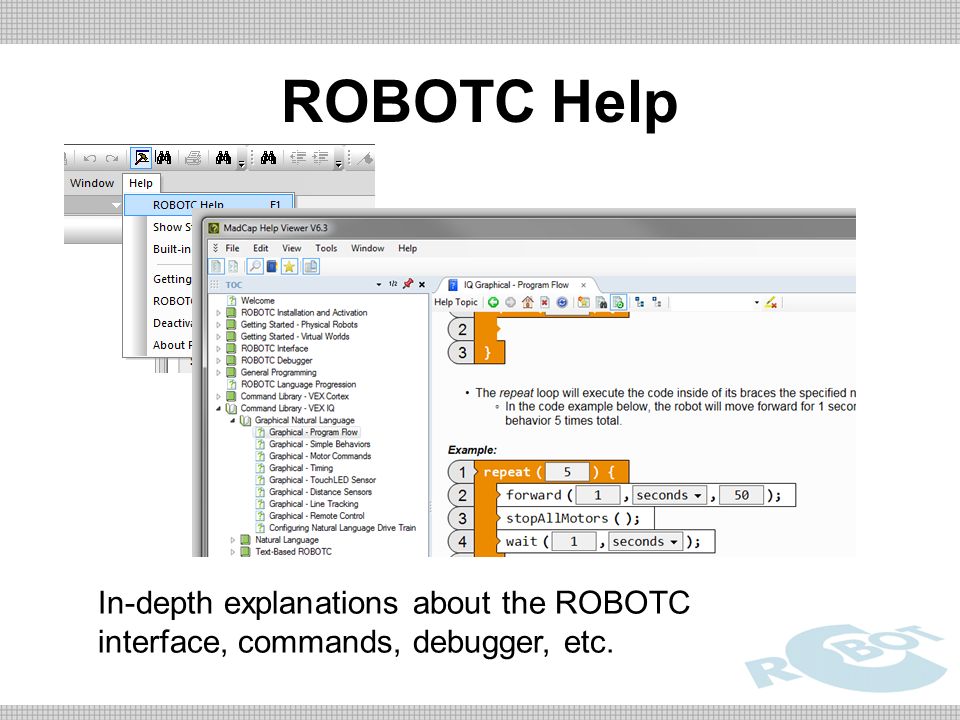
Task: Open Graphical - Simple Behaviors topic
Action: click(320, 444)
